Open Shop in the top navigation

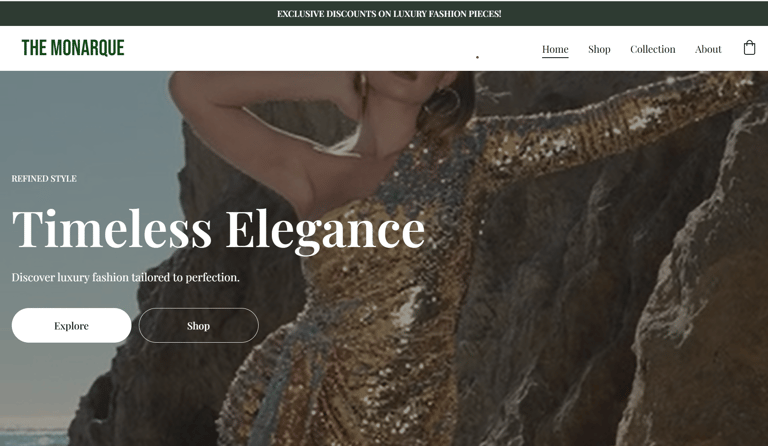(599, 49)
